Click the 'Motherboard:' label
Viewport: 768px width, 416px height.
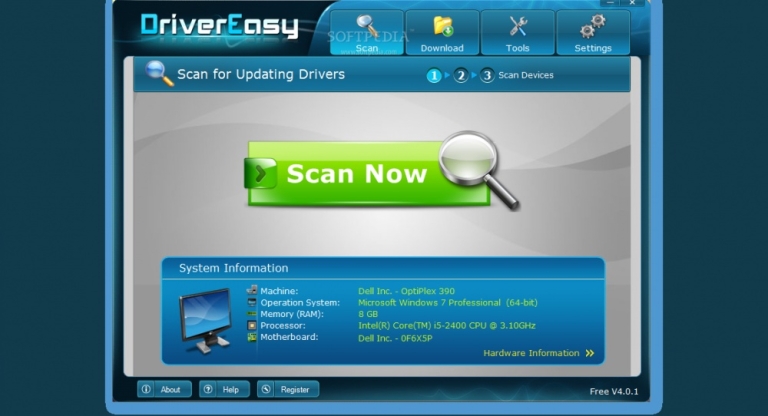tap(289, 337)
